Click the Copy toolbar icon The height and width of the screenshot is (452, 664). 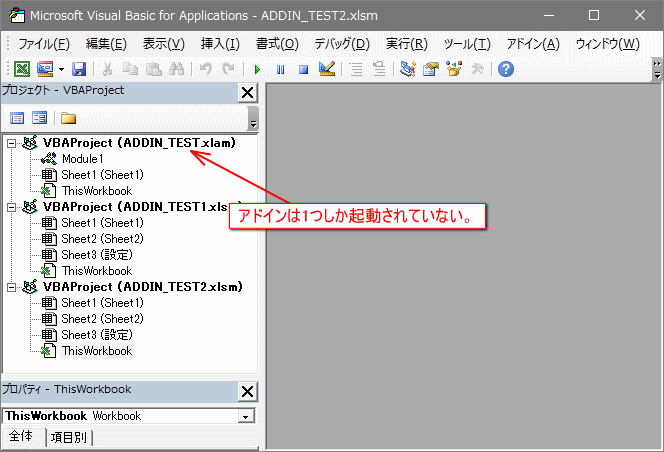pos(130,69)
